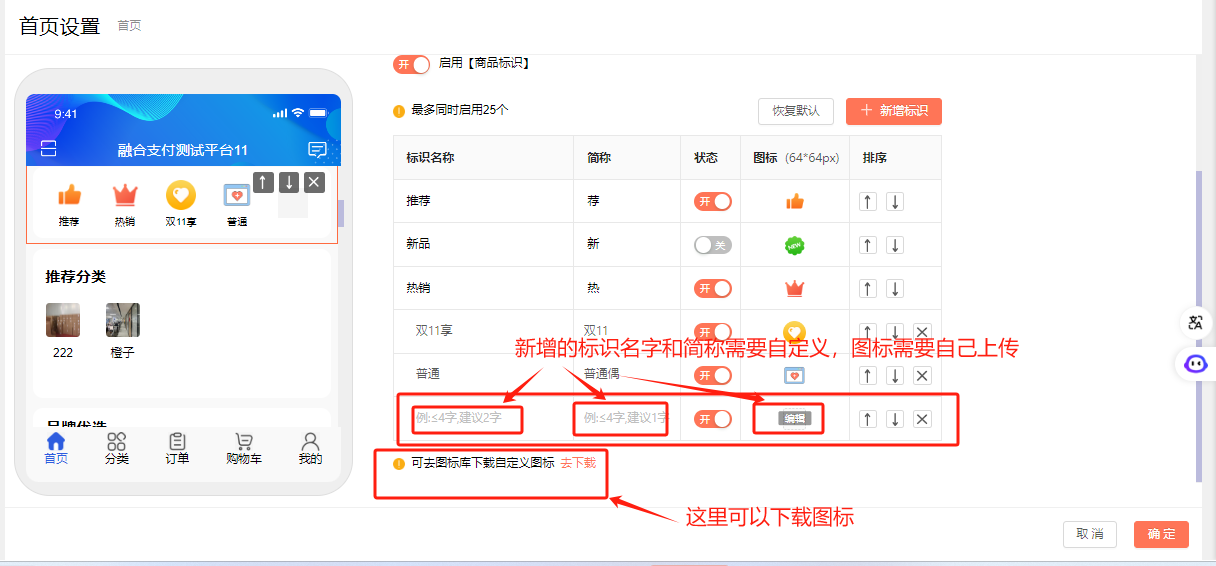Click the 普通 row badge icon

pos(795,376)
